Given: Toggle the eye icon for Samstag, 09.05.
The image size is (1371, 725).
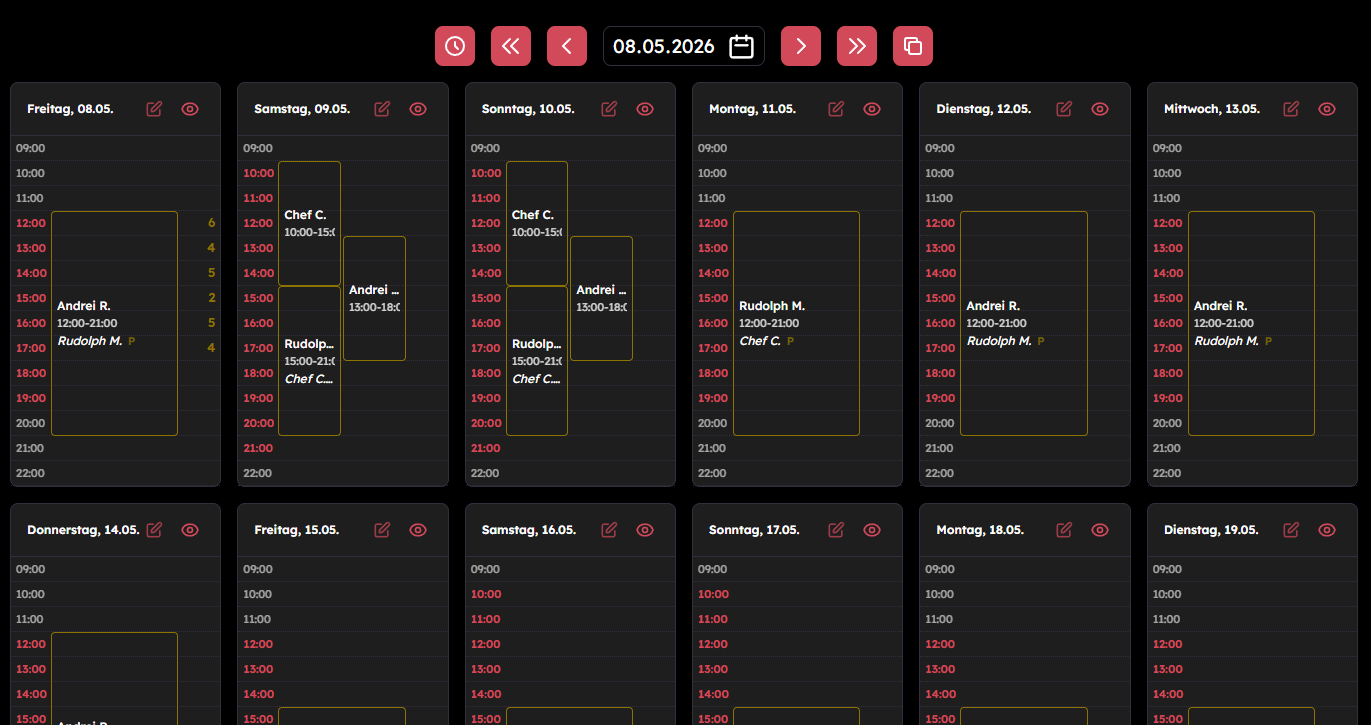Looking at the screenshot, I should point(418,109).
